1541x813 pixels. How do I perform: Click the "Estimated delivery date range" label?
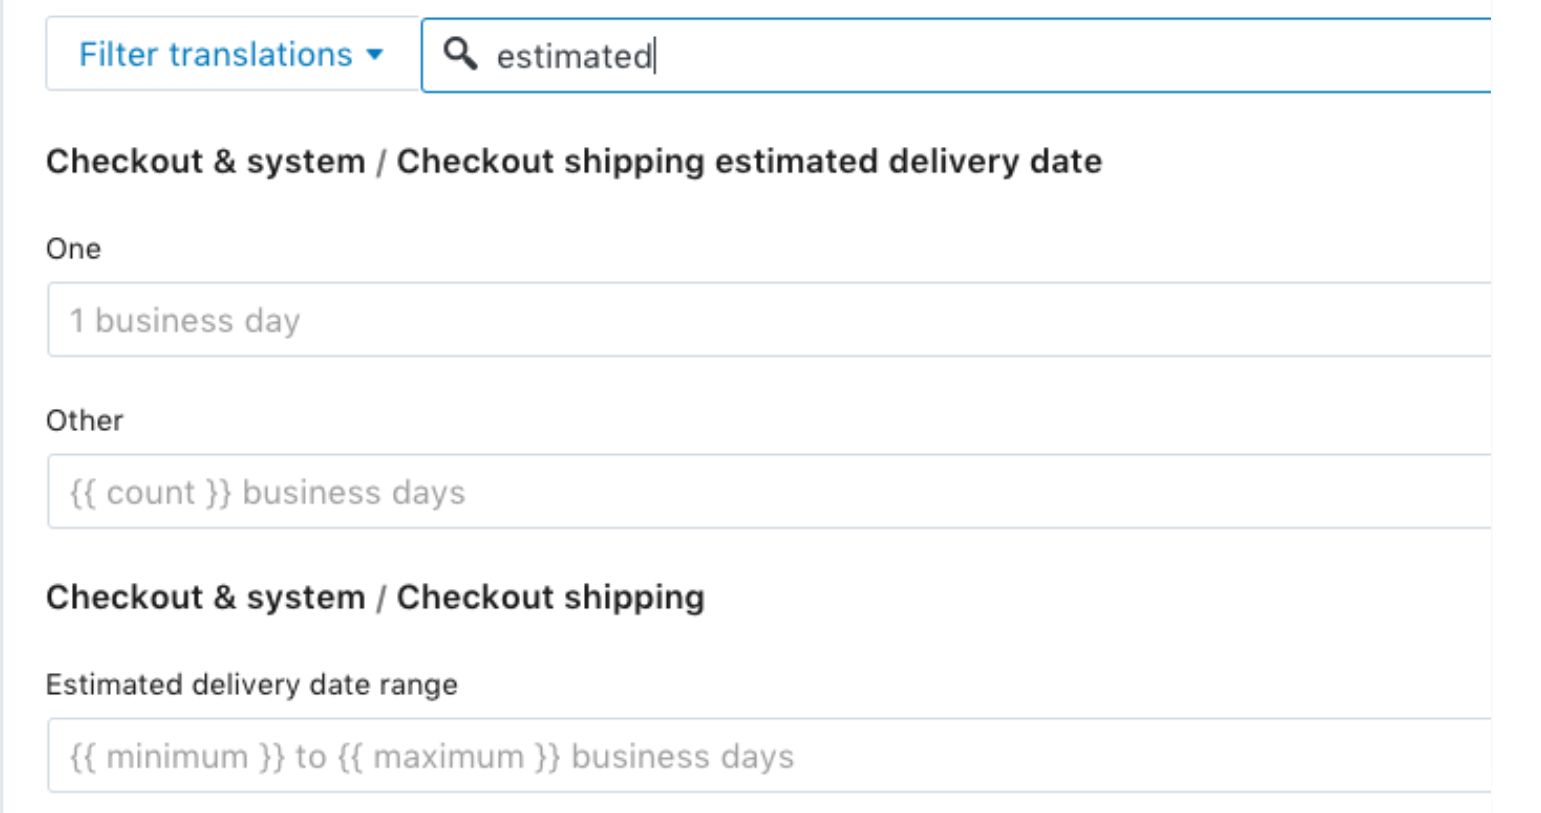coord(252,685)
